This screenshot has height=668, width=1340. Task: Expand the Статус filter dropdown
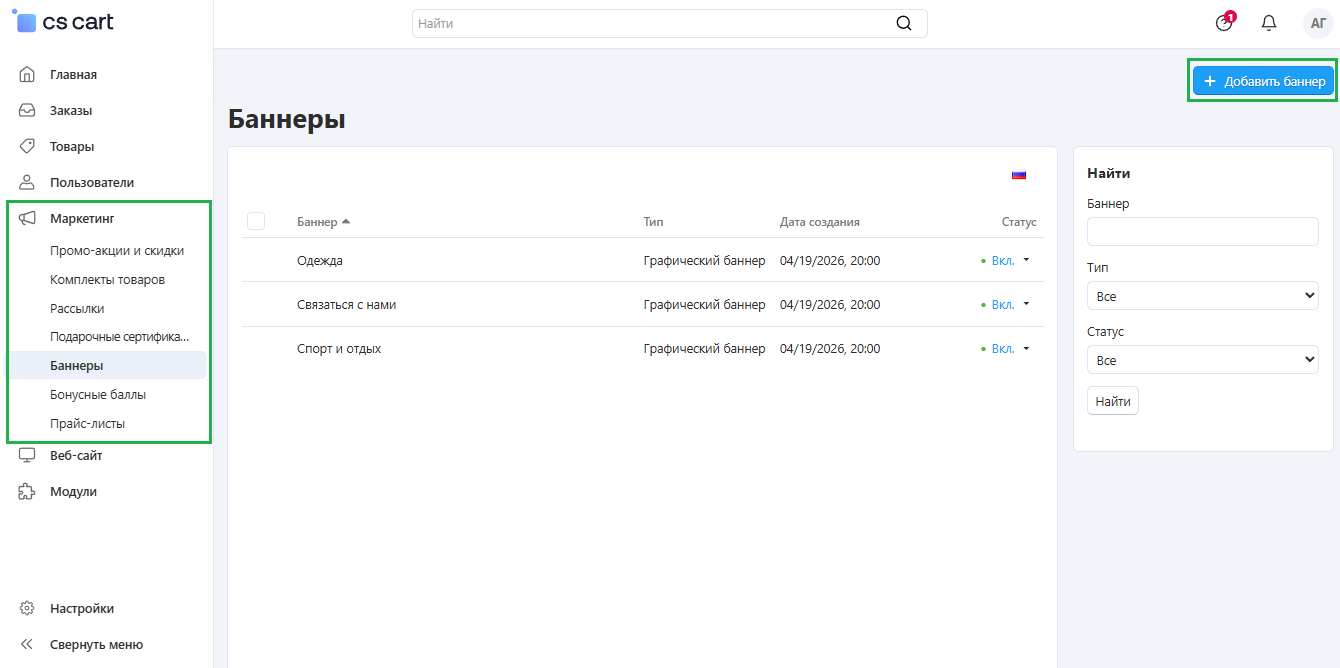tap(1202, 360)
